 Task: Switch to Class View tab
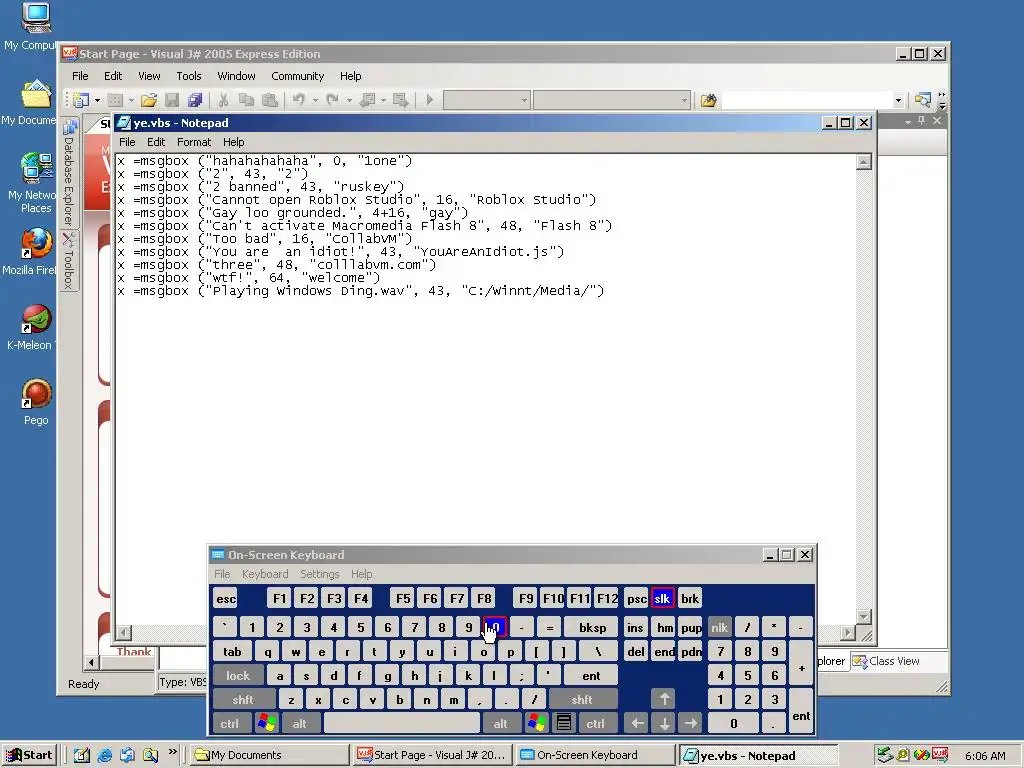click(x=886, y=661)
